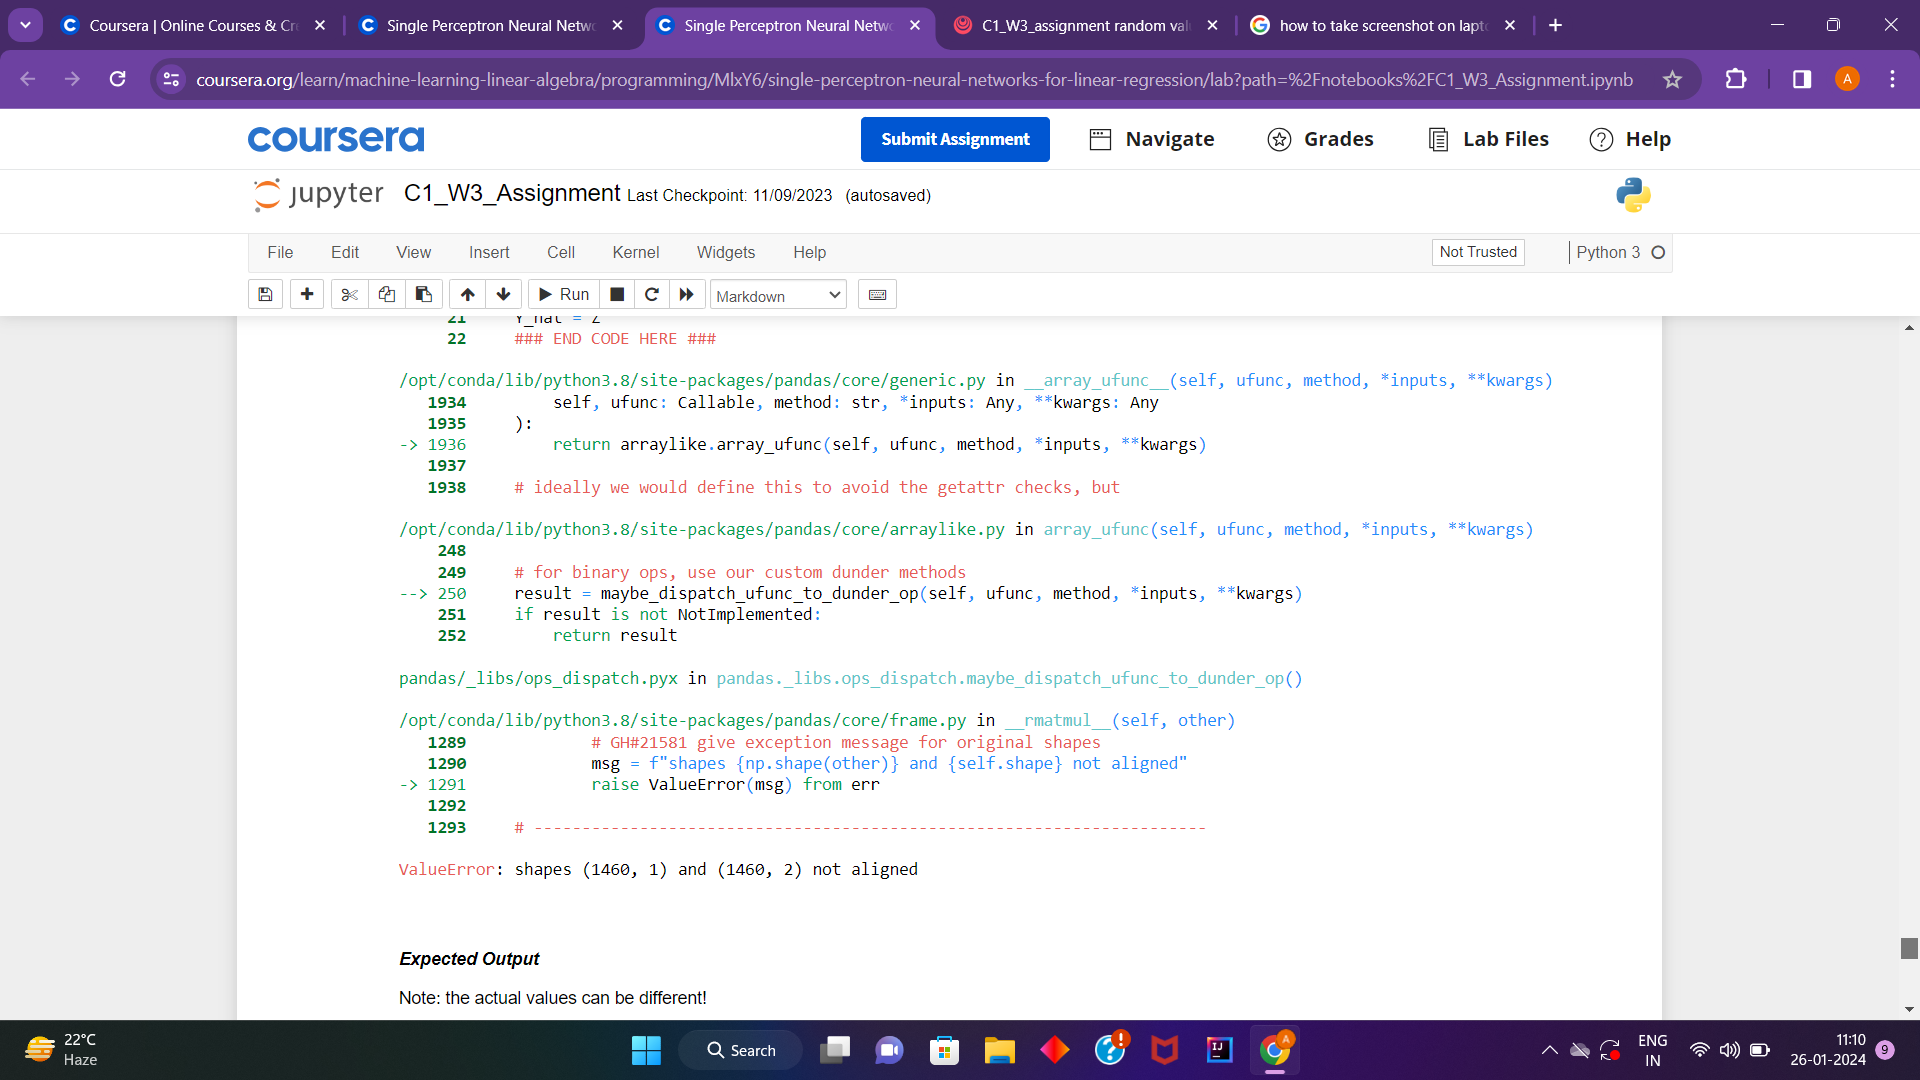The width and height of the screenshot is (1920, 1080).
Task: Restart the kernel with the circular arrow
Action: click(x=652, y=294)
